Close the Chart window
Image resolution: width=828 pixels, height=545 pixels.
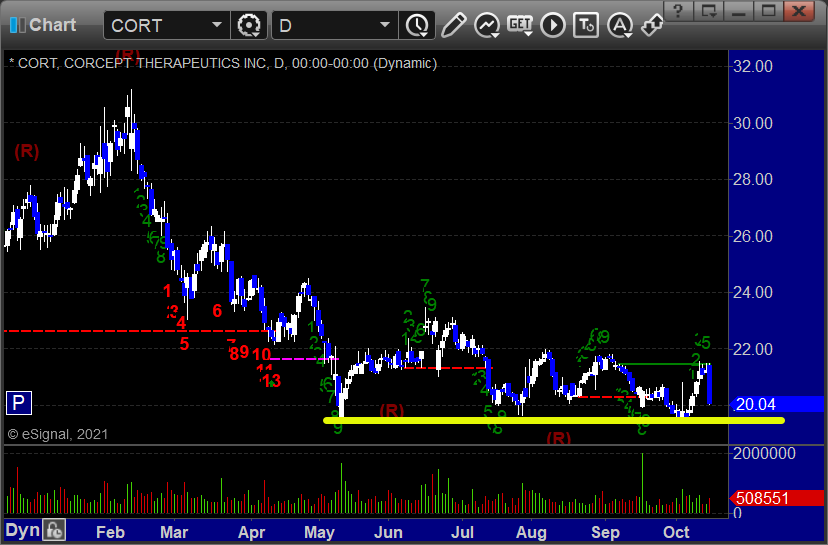(798, 11)
